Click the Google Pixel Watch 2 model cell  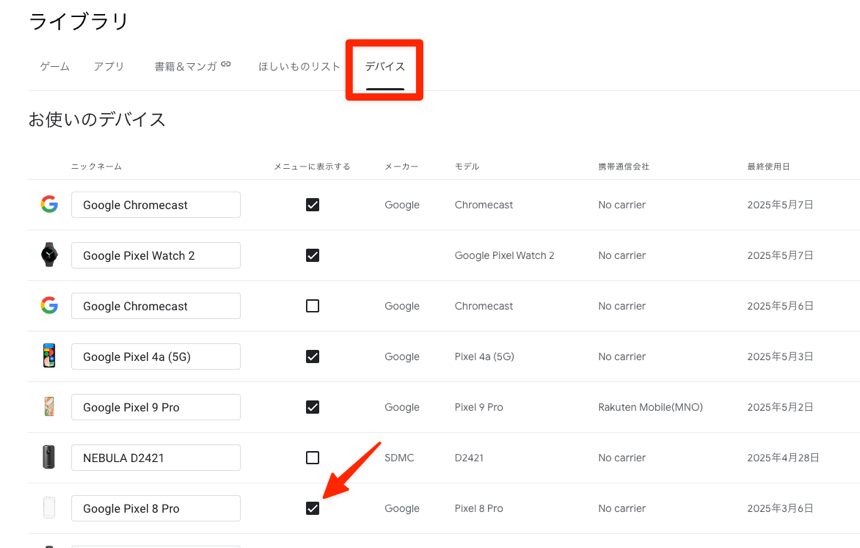coord(505,255)
